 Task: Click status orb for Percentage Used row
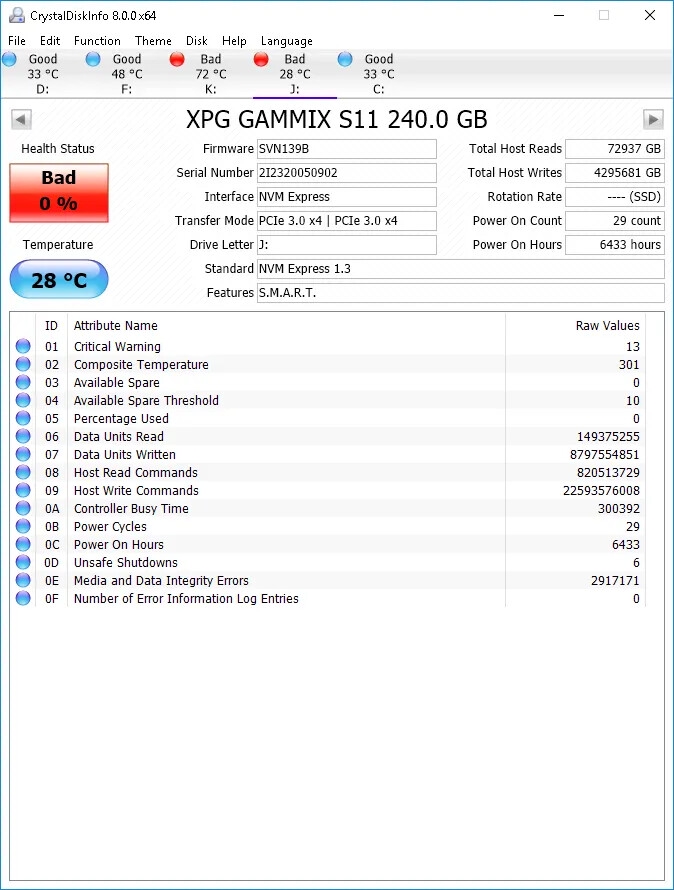pyautogui.click(x=23, y=418)
